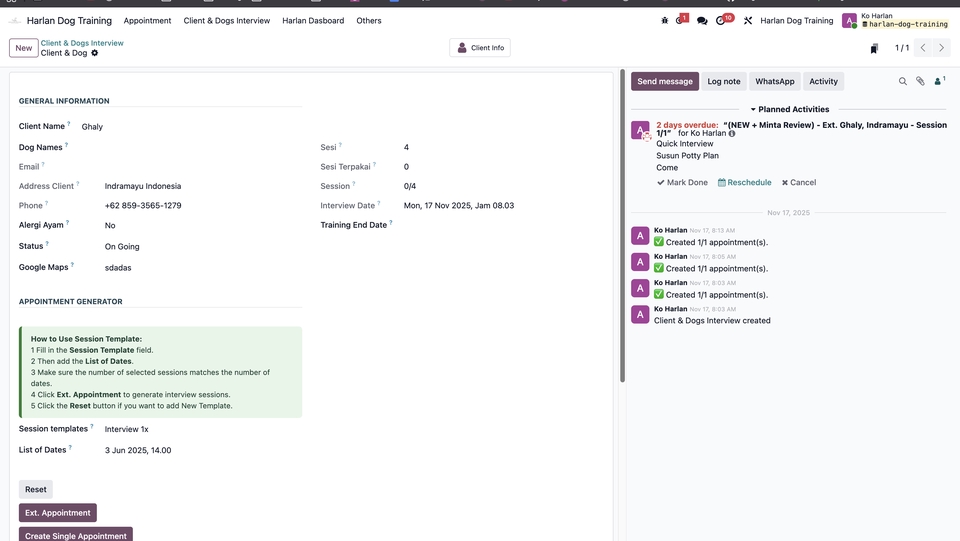Open the Status field showing On Going
This screenshot has width=960, height=541.
(x=203, y=247)
